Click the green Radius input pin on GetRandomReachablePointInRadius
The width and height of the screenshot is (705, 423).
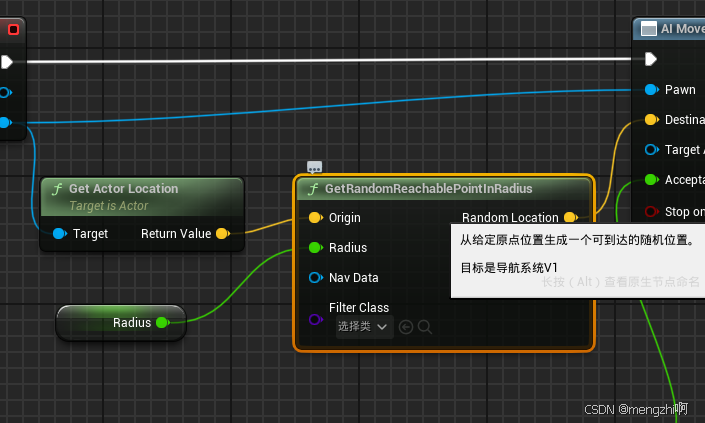point(316,247)
